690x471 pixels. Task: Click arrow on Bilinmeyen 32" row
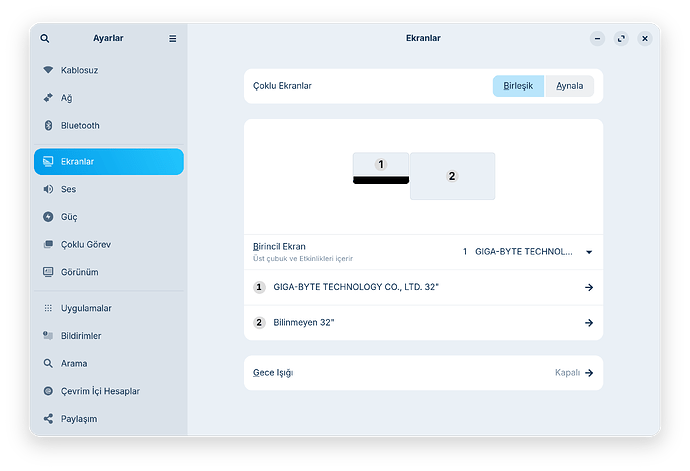click(589, 323)
